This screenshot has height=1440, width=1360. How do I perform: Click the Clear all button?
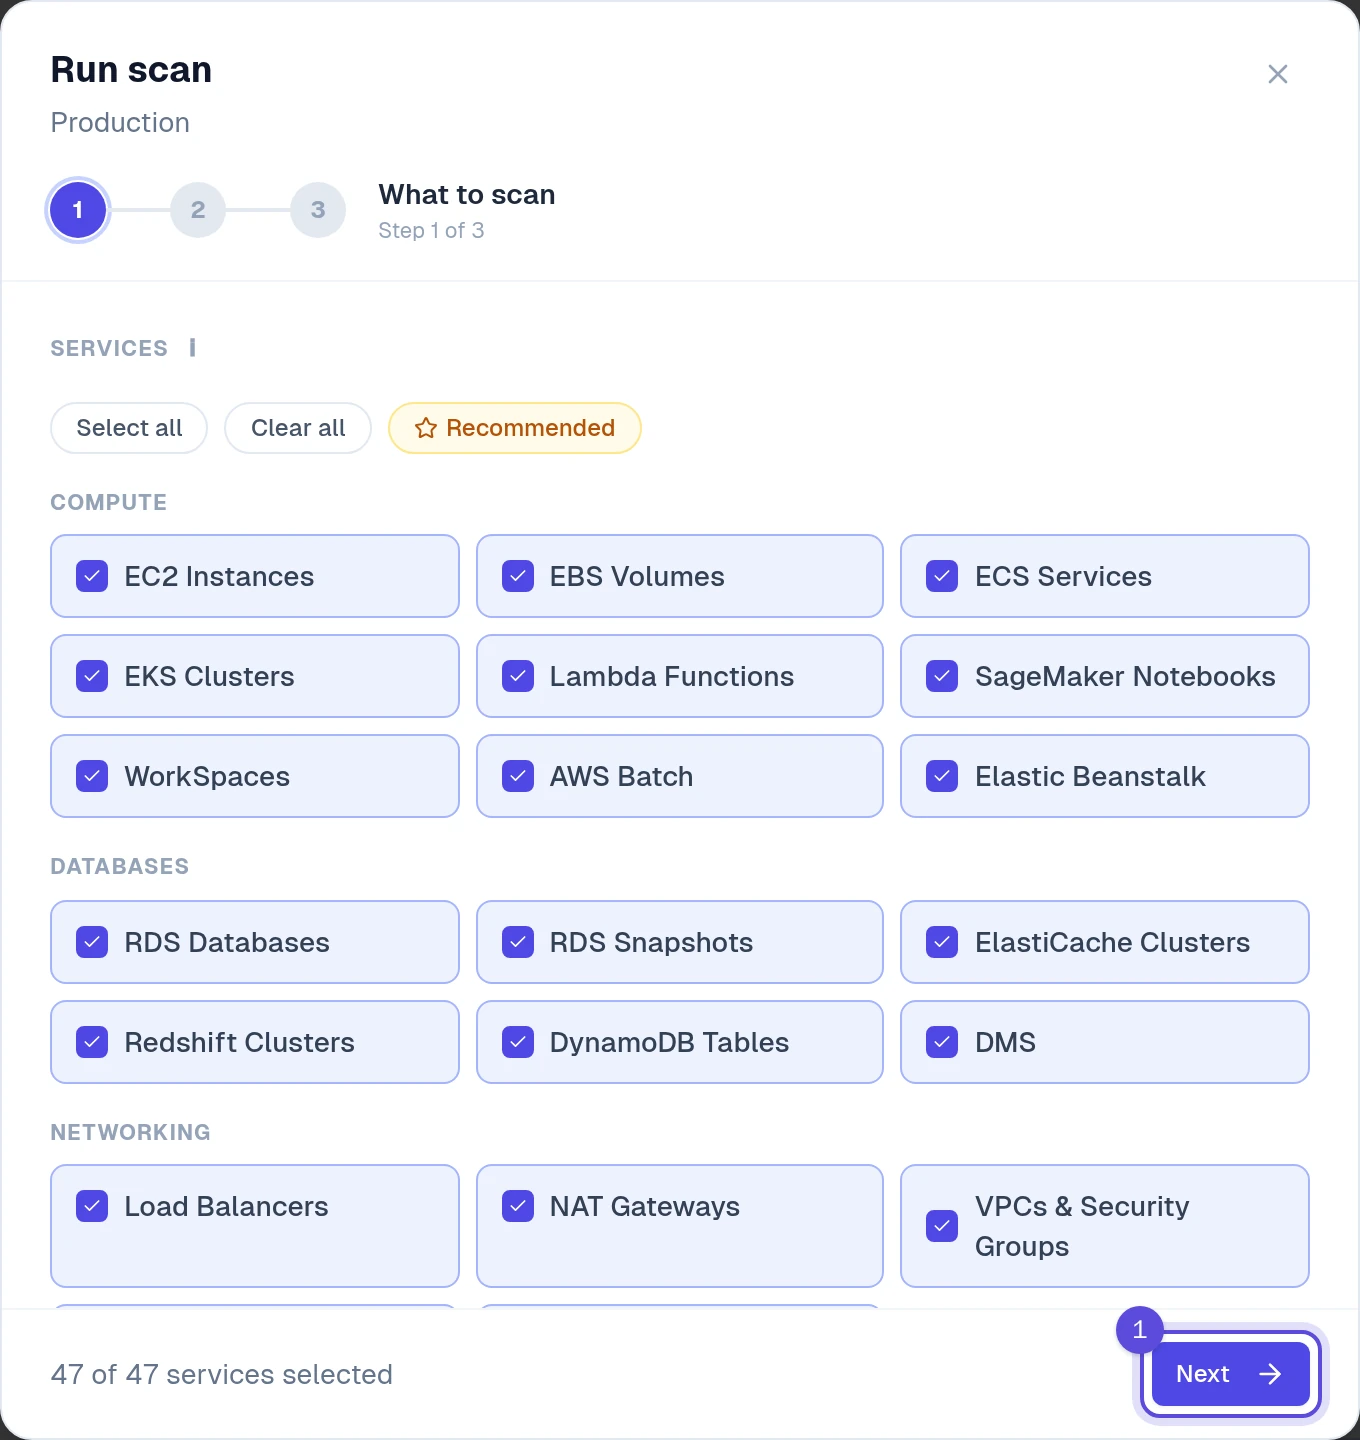click(298, 428)
